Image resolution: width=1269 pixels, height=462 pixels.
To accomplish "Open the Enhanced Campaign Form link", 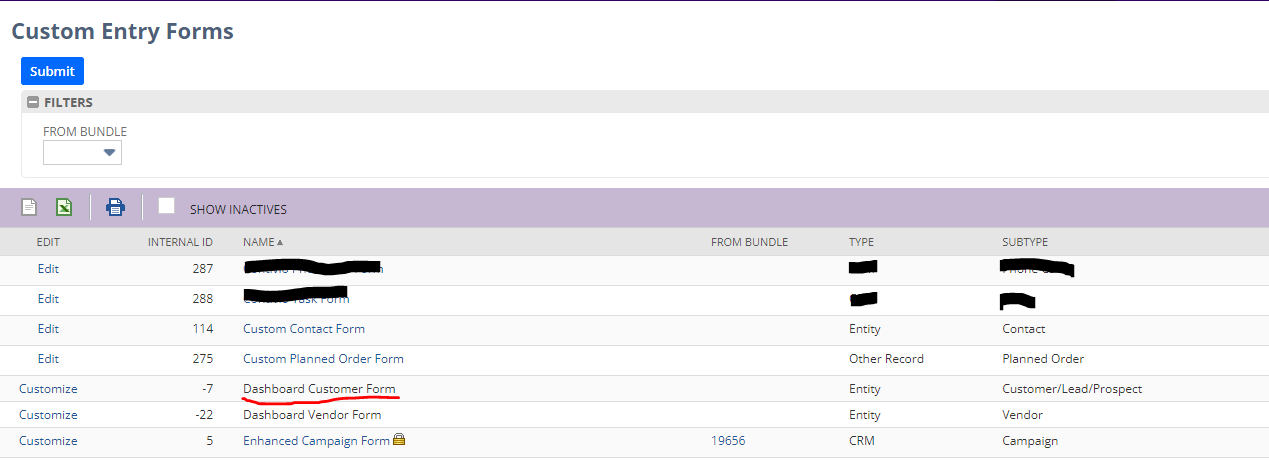I will [x=316, y=441].
